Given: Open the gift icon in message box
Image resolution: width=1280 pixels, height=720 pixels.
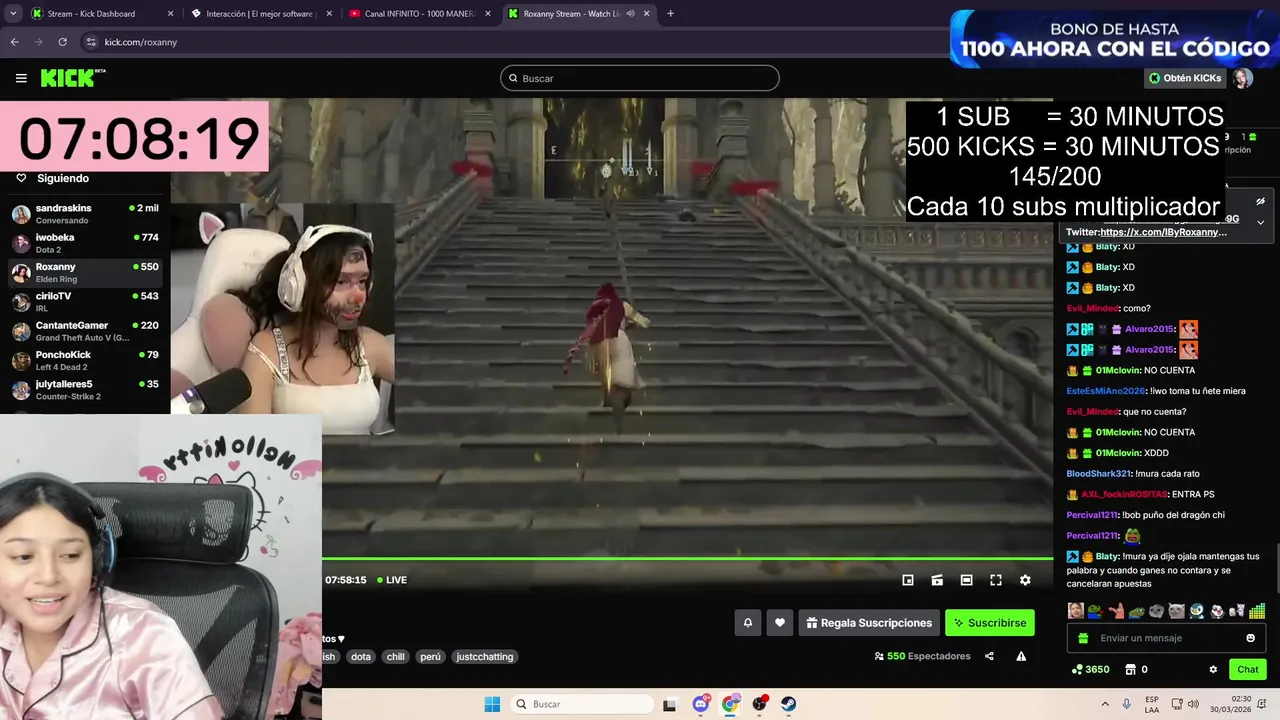Looking at the screenshot, I should pos(1083,638).
